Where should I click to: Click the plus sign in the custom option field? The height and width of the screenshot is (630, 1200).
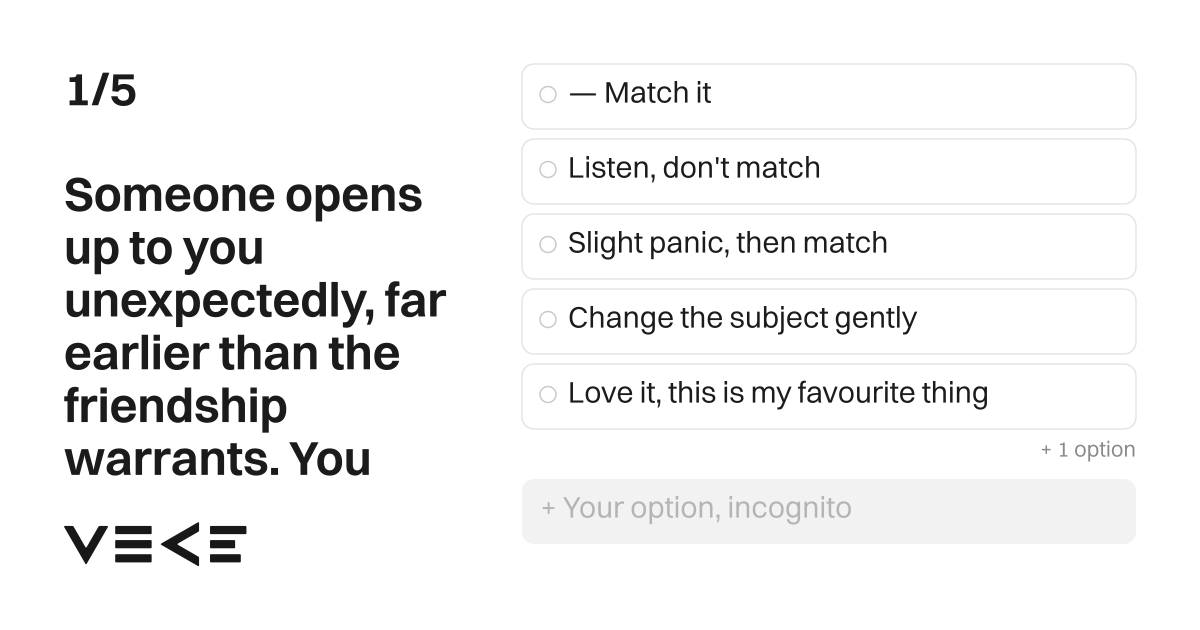coord(548,509)
